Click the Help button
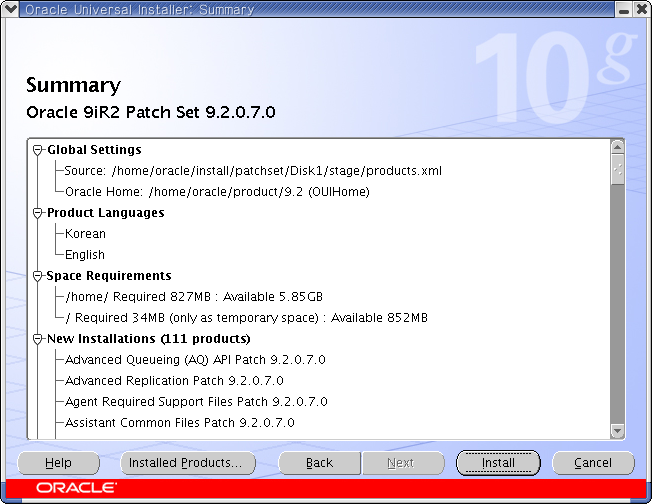 [59, 463]
